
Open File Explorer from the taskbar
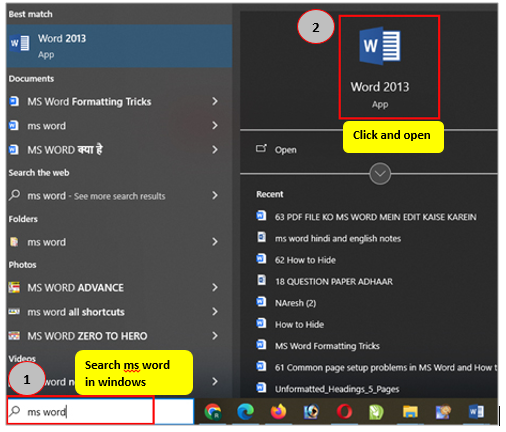pos(410,412)
